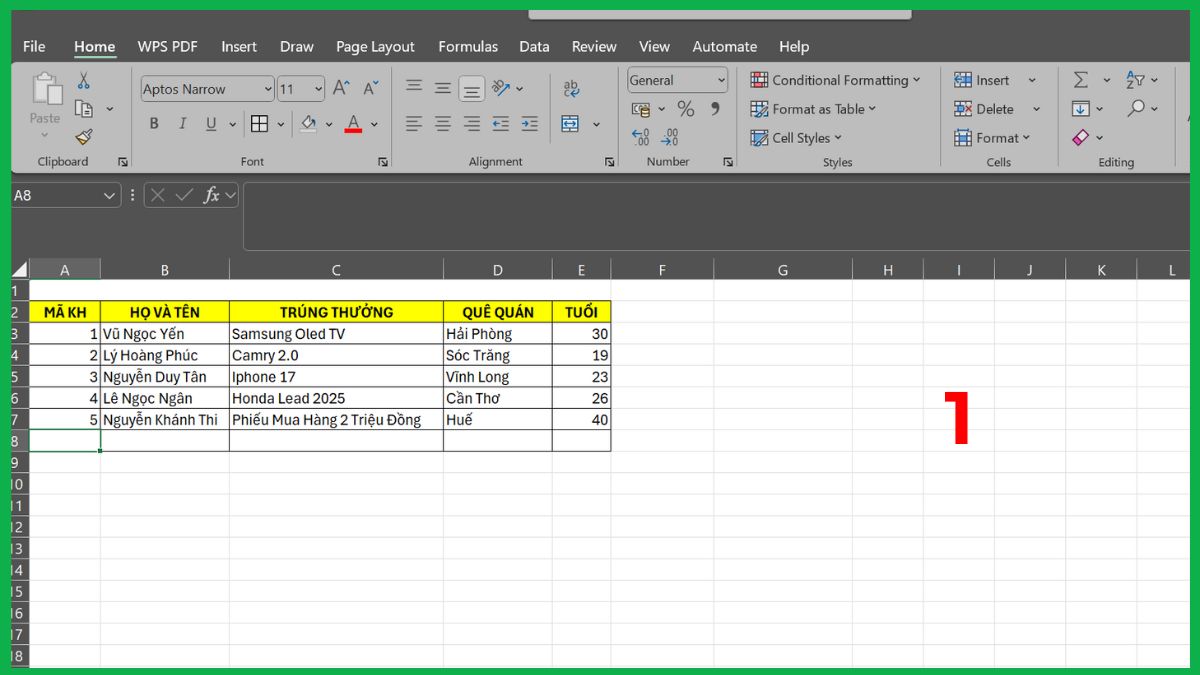This screenshot has height=675, width=1200.
Task: Select the Increase Font Size icon
Action: point(340,87)
